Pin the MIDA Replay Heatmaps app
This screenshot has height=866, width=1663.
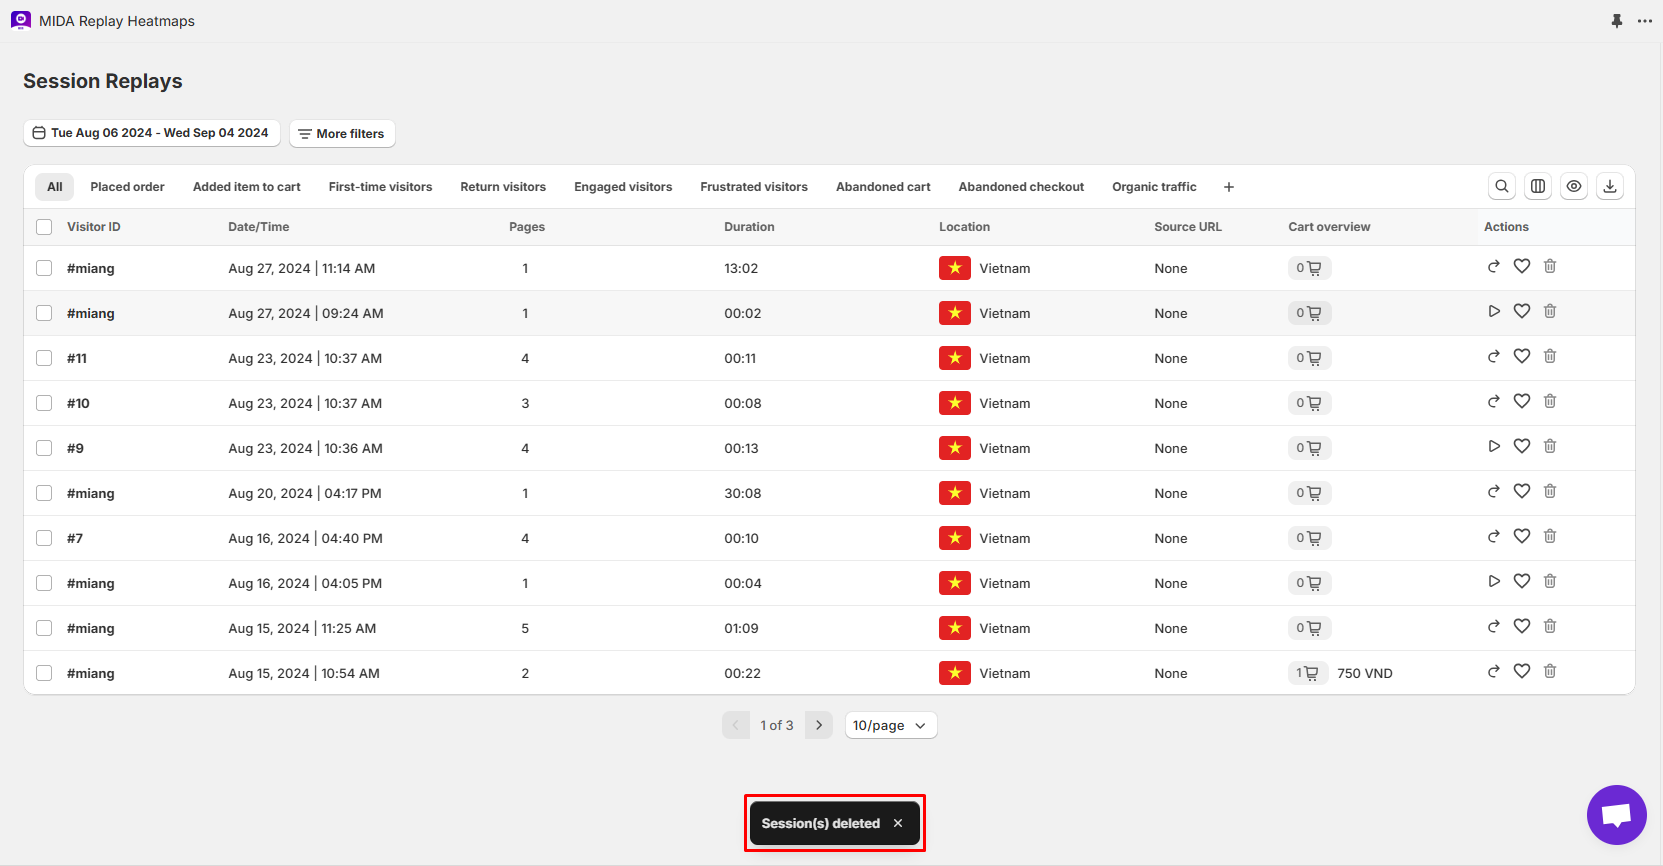click(x=1617, y=21)
